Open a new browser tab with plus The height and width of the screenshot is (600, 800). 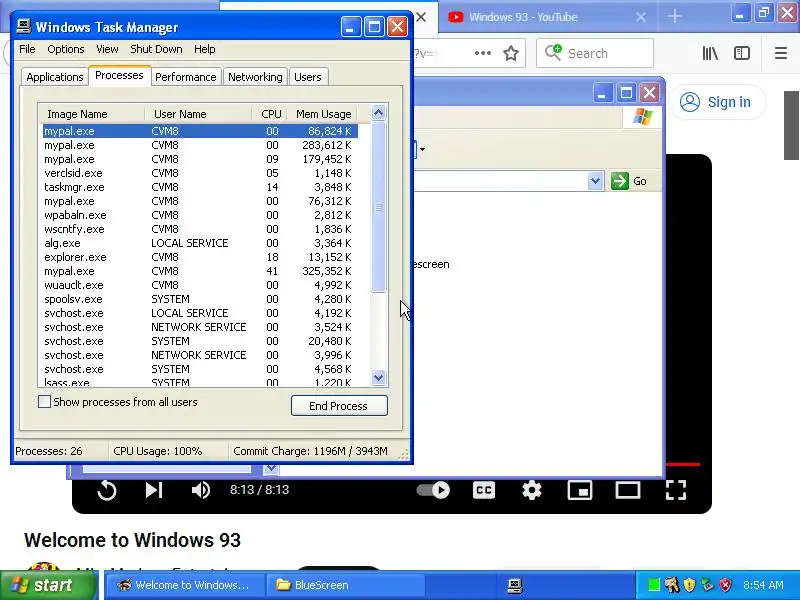pos(674,17)
